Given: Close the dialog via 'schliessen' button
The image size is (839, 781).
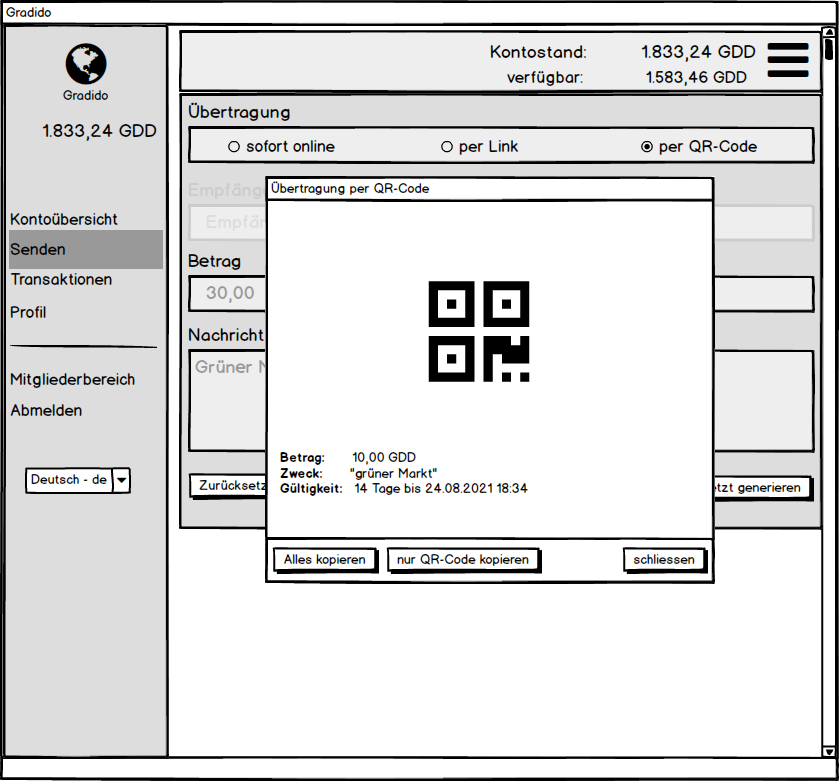Looking at the screenshot, I should coord(663,560).
